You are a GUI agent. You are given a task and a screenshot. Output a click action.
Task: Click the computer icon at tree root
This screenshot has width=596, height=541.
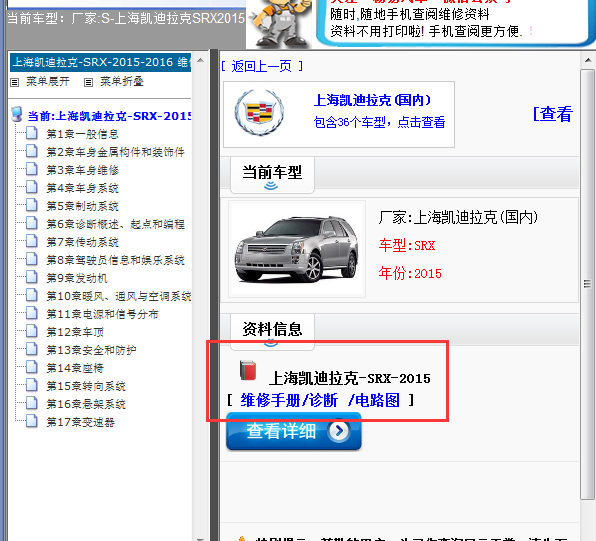pyautogui.click(x=17, y=114)
